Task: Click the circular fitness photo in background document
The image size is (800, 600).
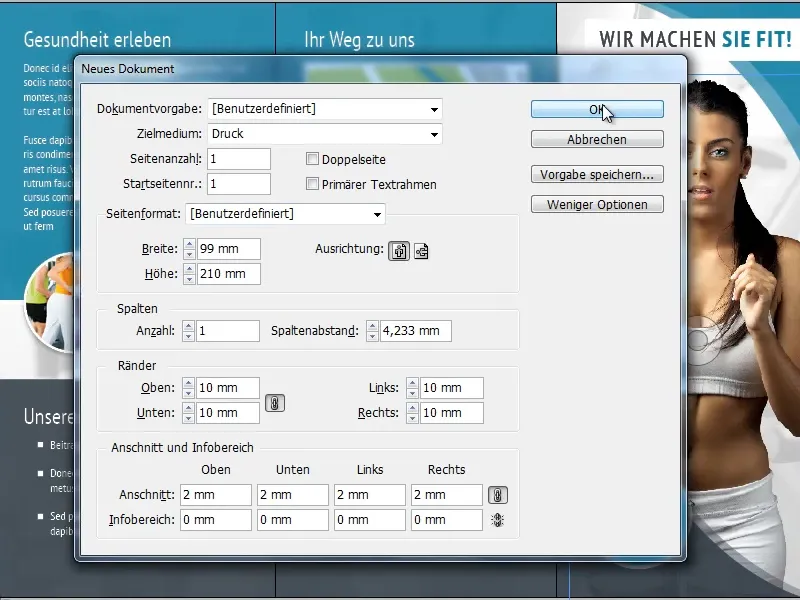Action: 50,304
